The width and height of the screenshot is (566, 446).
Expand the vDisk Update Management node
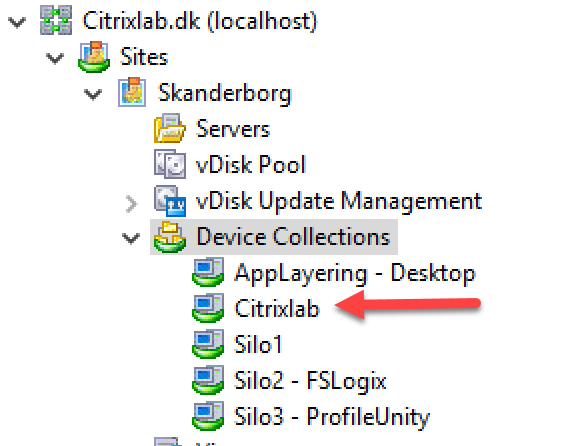[x=131, y=204]
